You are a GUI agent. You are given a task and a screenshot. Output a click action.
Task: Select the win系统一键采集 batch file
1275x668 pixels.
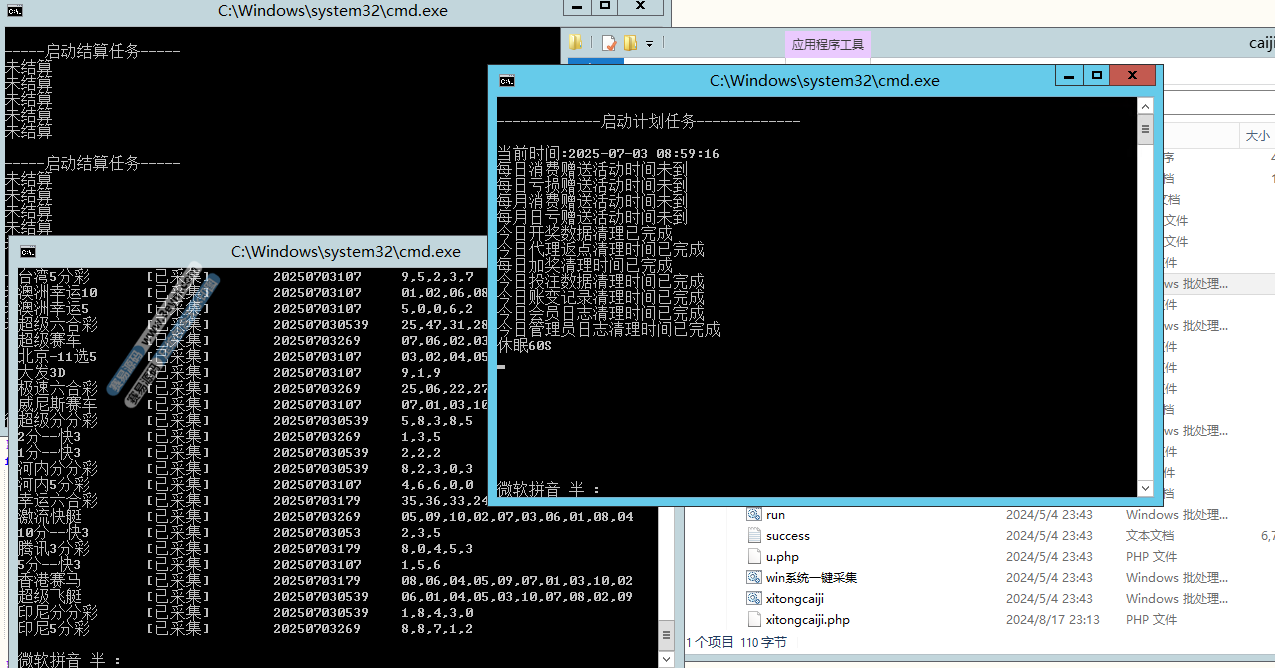pos(810,578)
